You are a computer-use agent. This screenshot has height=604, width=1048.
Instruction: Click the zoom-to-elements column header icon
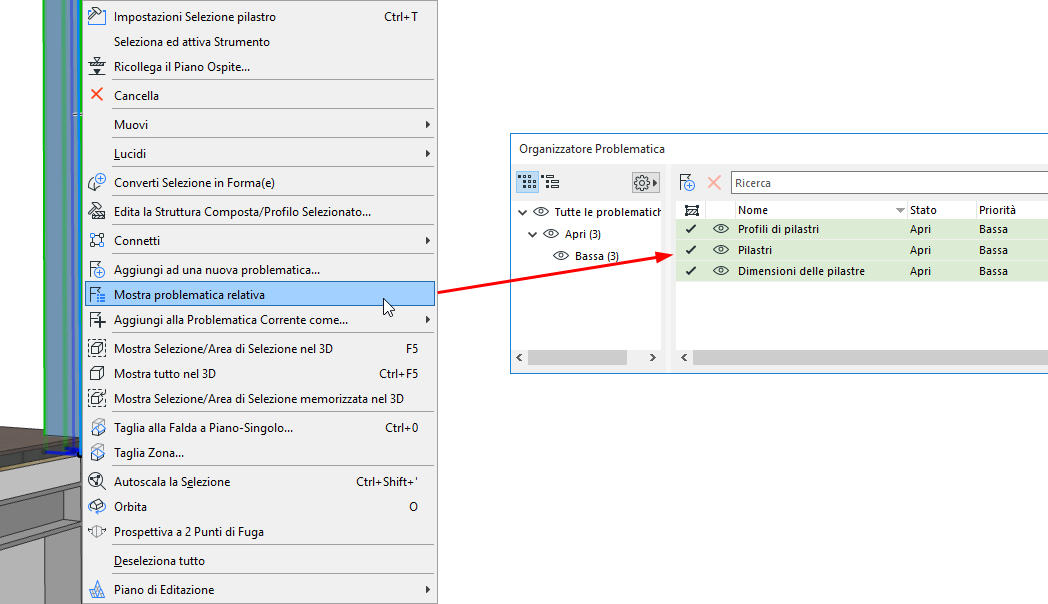[692, 210]
